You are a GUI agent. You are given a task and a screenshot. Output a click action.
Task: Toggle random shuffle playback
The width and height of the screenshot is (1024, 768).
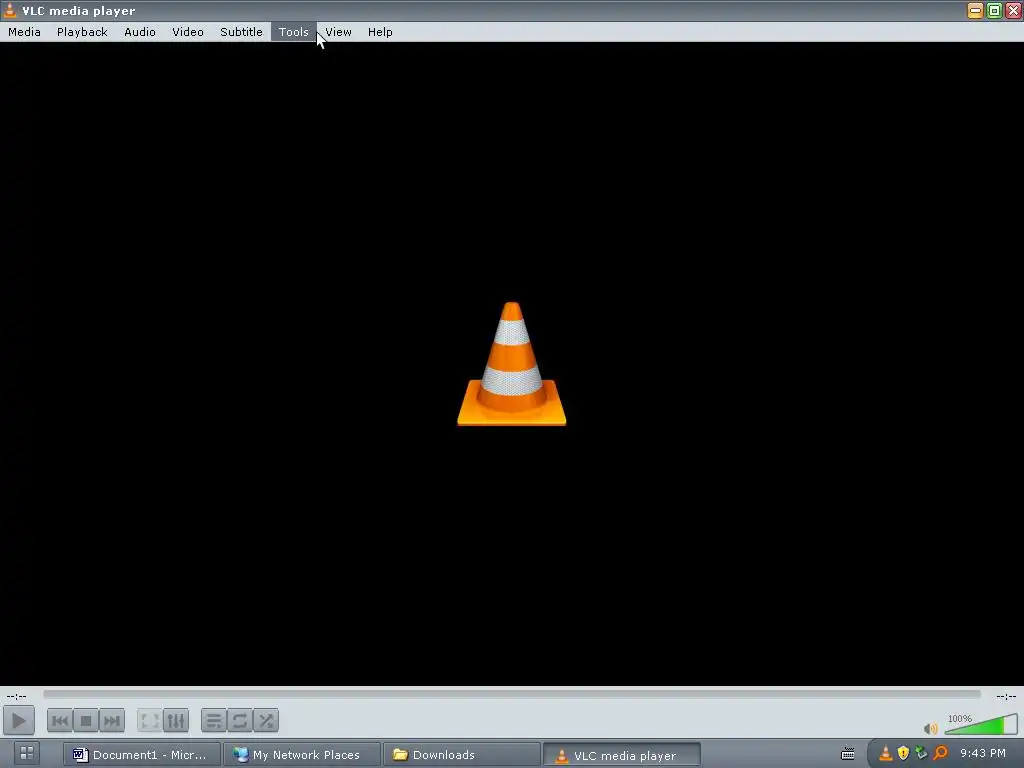[266, 721]
